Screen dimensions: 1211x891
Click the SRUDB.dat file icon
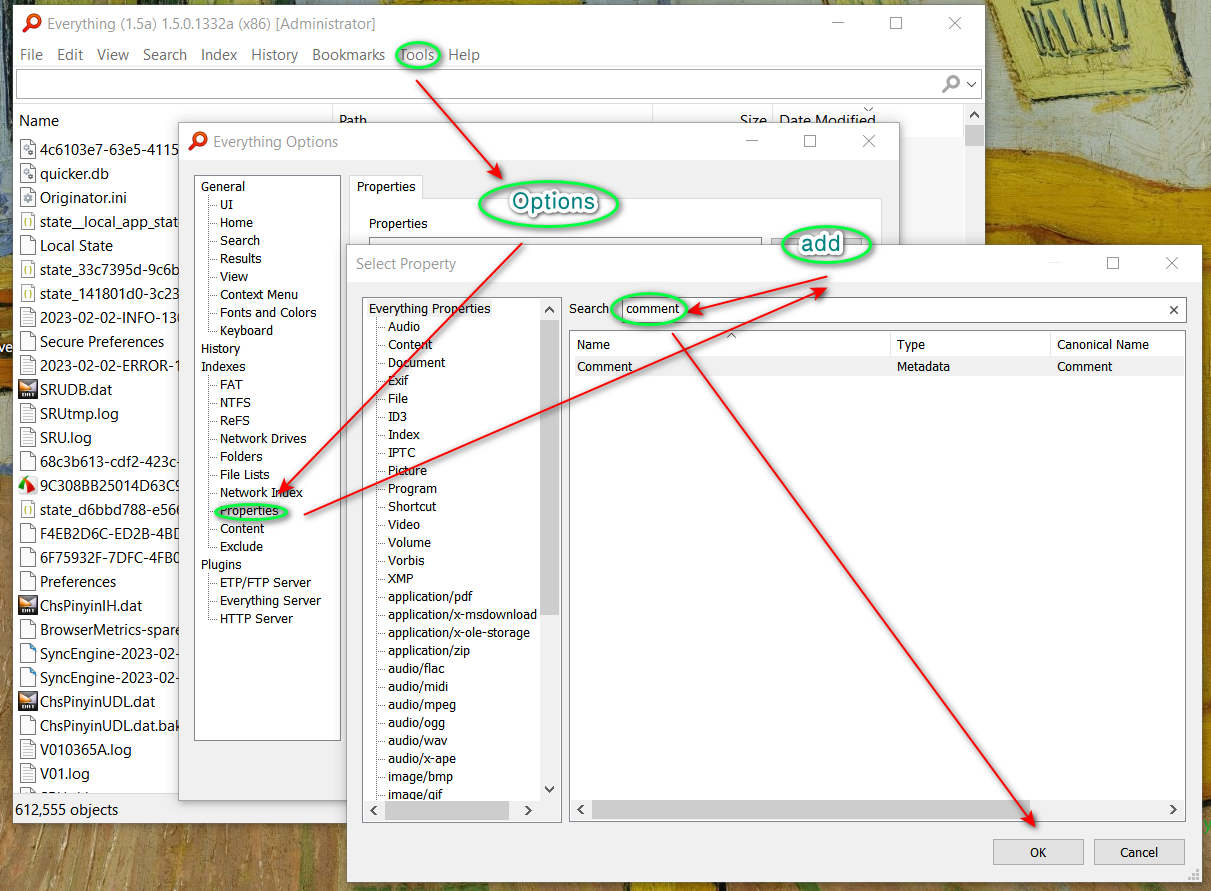(x=28, y=390)
